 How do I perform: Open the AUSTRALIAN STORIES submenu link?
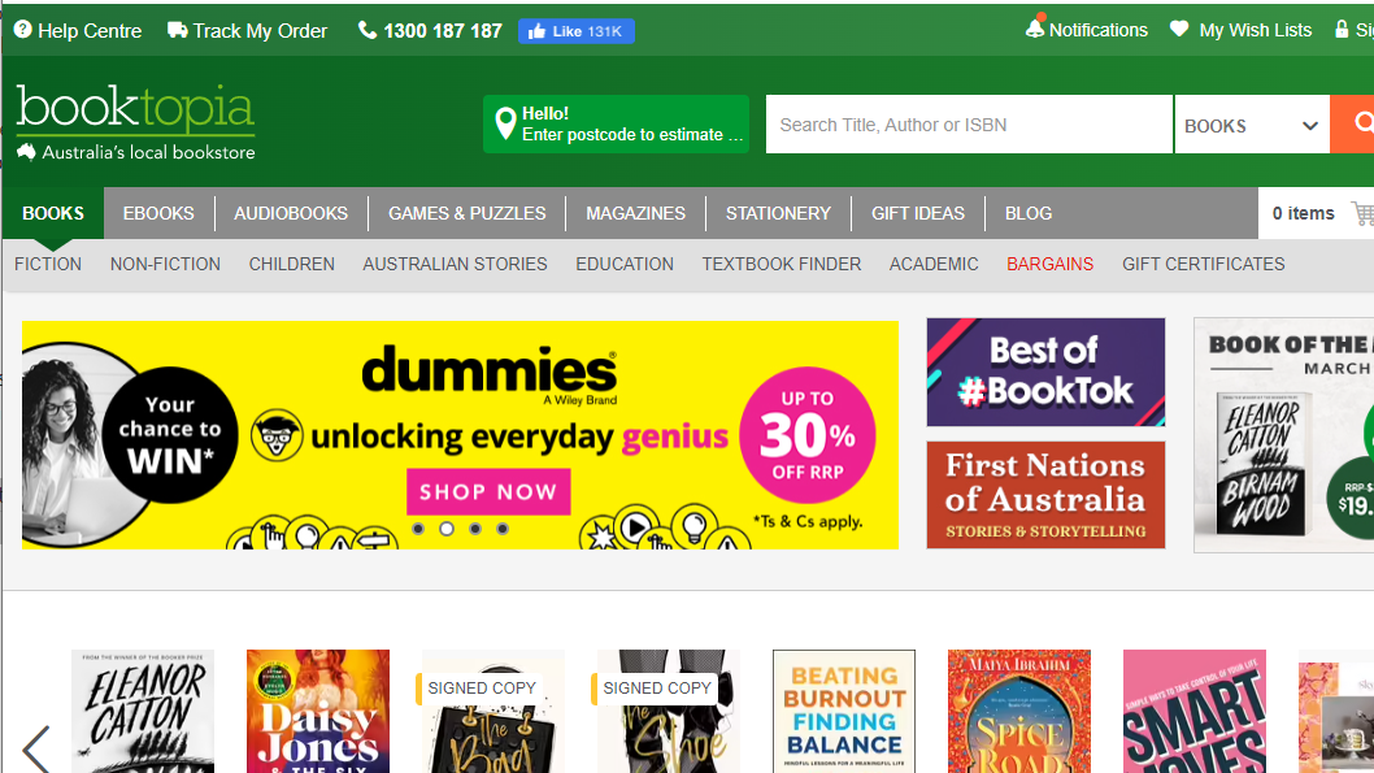coord(455,264)
